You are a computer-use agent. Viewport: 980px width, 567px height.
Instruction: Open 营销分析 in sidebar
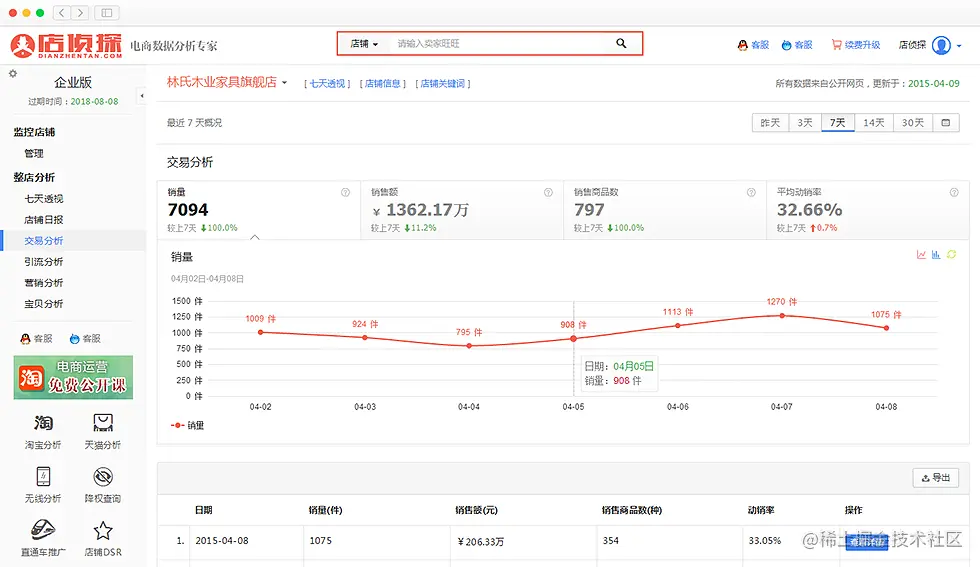point(44,283)
